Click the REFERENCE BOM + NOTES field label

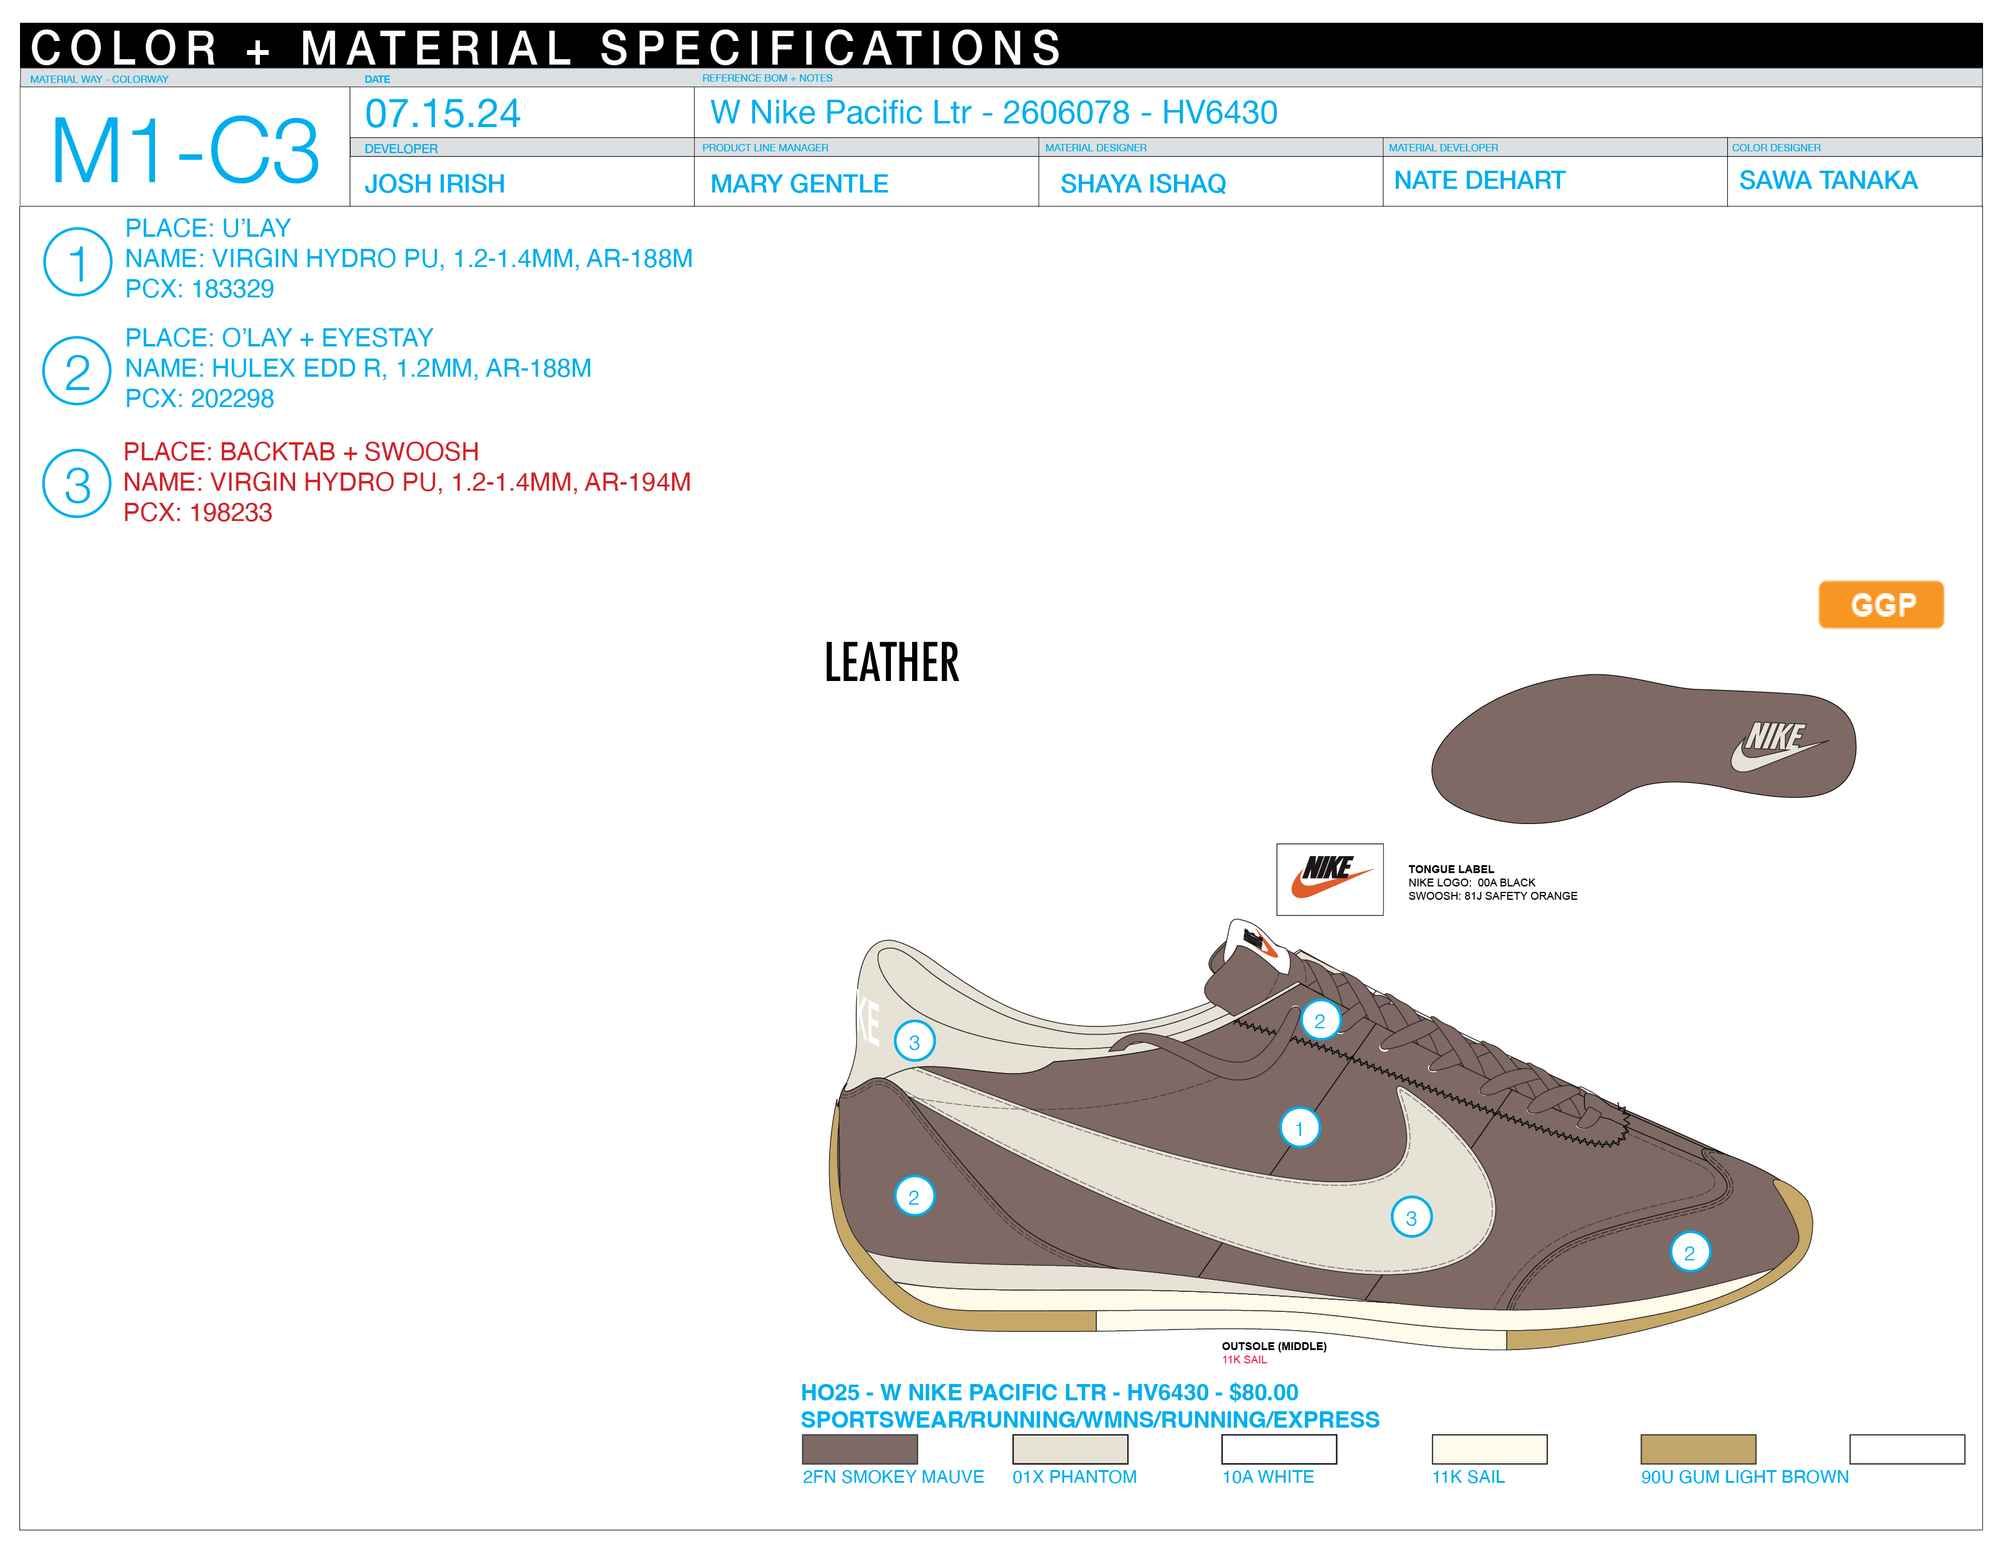pos(767,78)
